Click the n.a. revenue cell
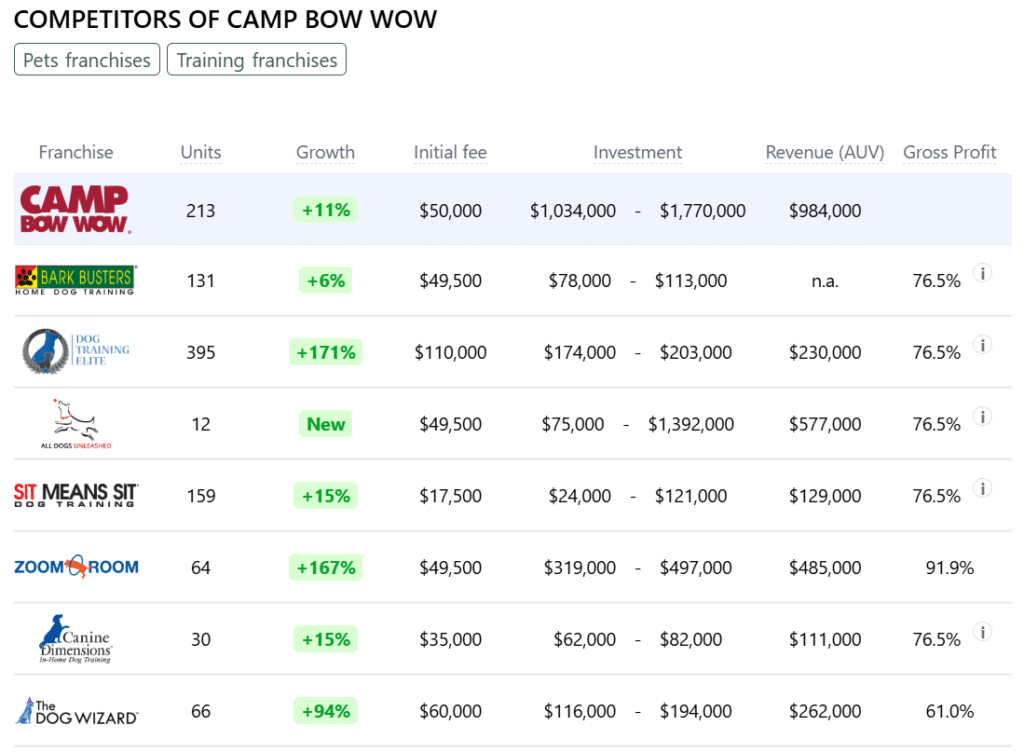The width and height of the screenshot is (1024, 753). [x=825, y=281]
